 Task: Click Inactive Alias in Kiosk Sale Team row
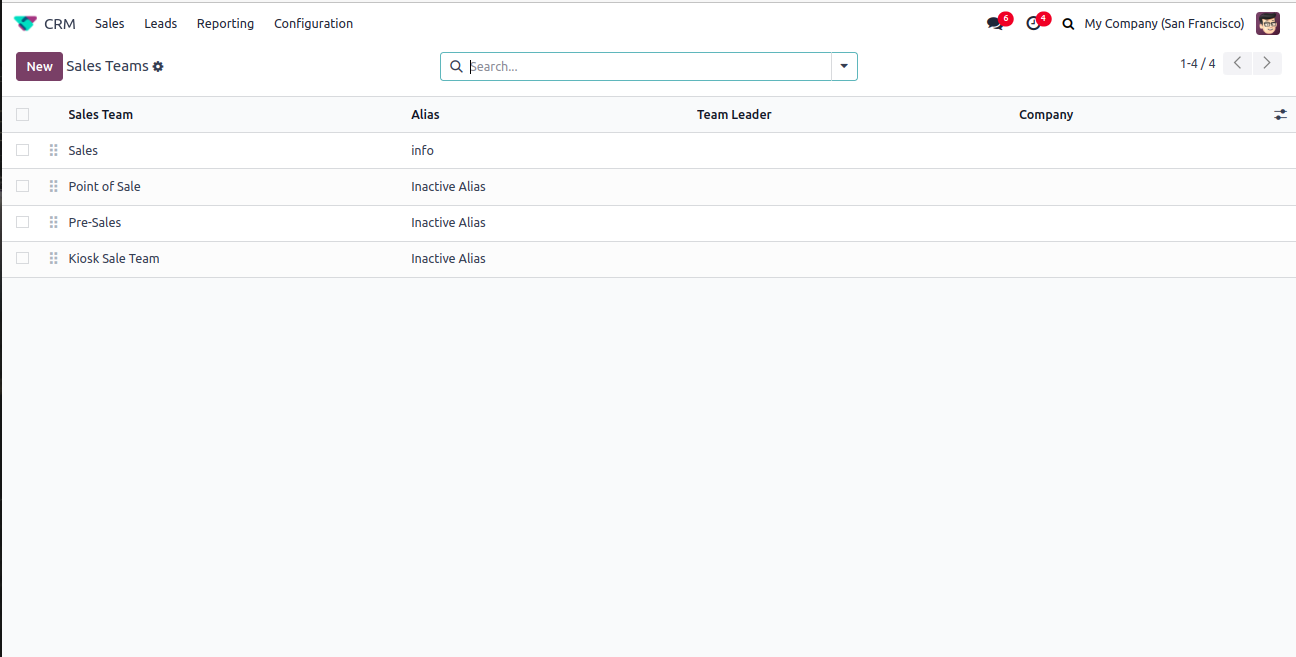pyautogui.click(x=448, y=258)
